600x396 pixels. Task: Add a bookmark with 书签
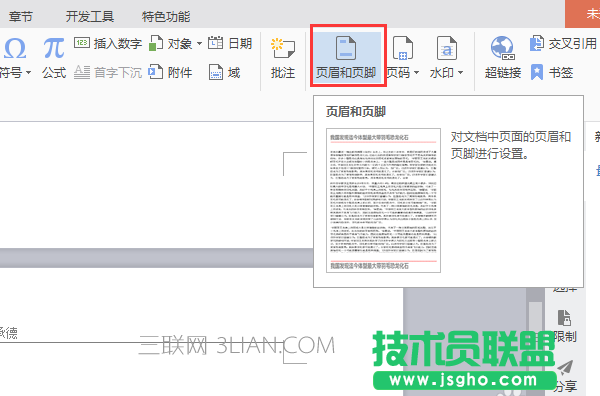[x=552, y=72]
